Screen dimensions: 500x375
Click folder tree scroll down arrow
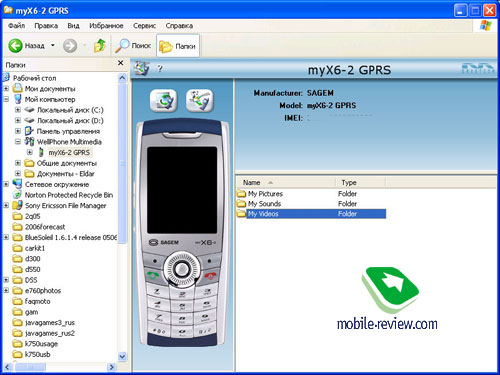(x=122, y=356)
